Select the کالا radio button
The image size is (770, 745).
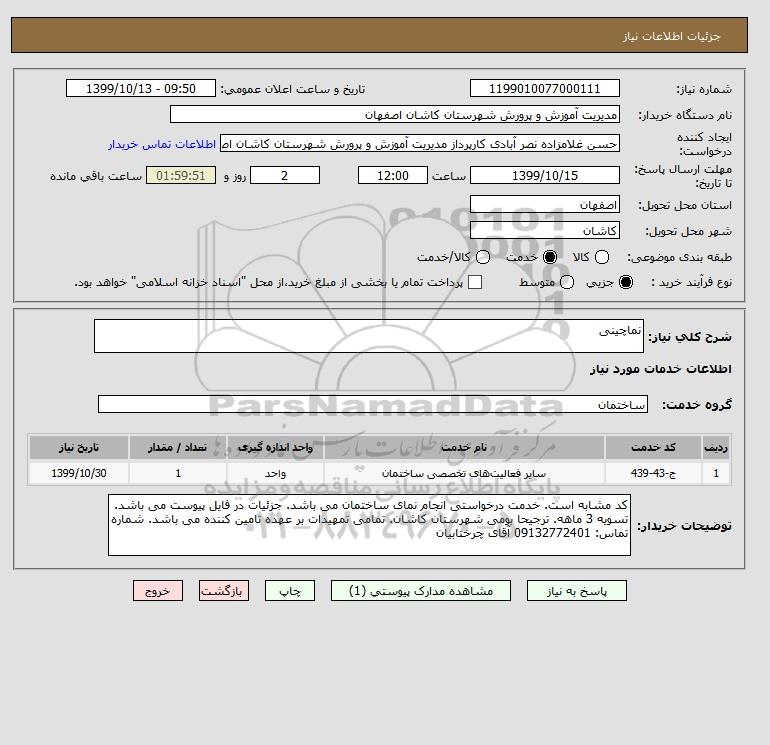[602, 257]
